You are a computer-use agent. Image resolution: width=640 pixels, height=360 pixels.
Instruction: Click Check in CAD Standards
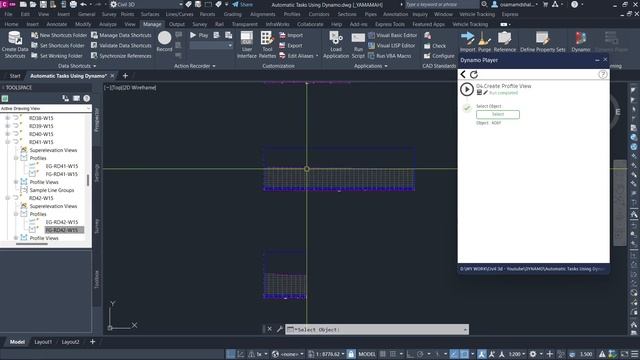pos(435,46)
